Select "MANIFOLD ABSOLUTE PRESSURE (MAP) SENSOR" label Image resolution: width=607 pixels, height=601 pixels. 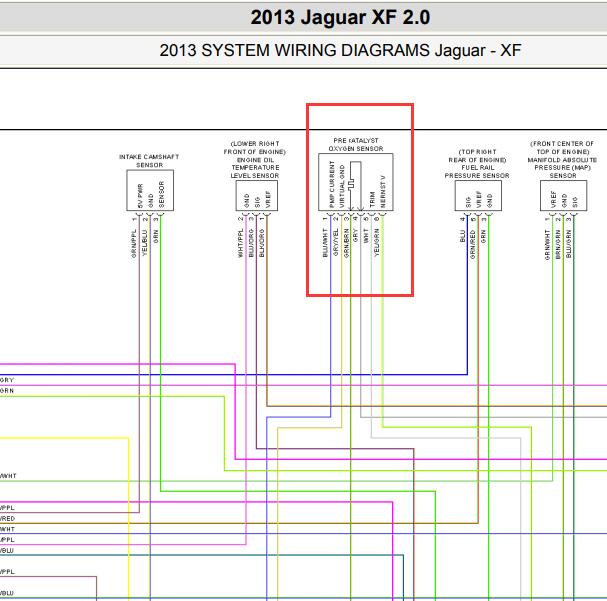coord(562,168)
